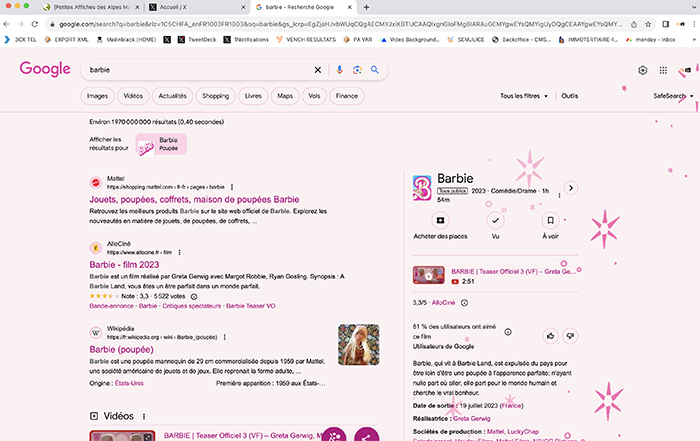Screen dimensions: 700x441
Task: Go back with browser back arrow
Action: click(6, 24)
